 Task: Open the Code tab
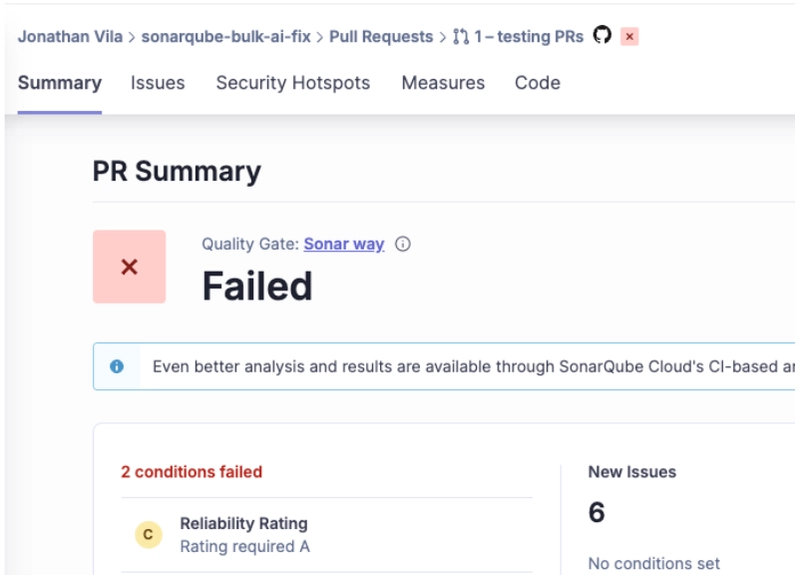pyautogui.click(x=537, y=83)
